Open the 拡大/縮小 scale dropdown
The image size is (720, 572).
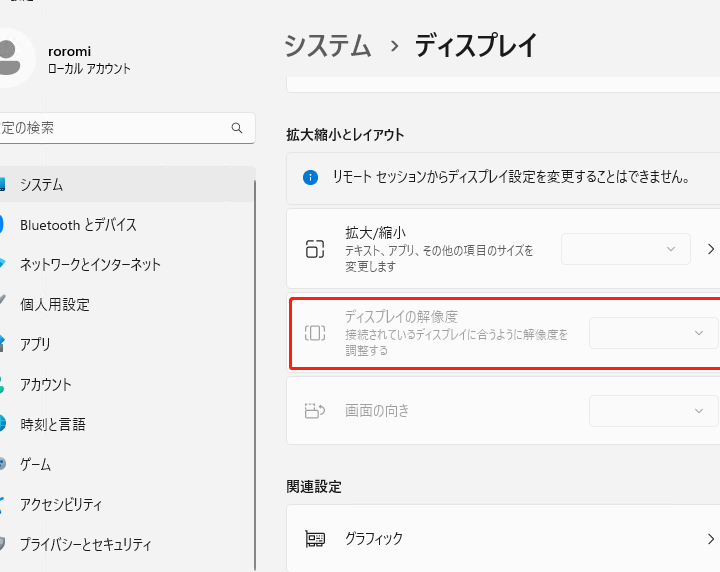626,249
